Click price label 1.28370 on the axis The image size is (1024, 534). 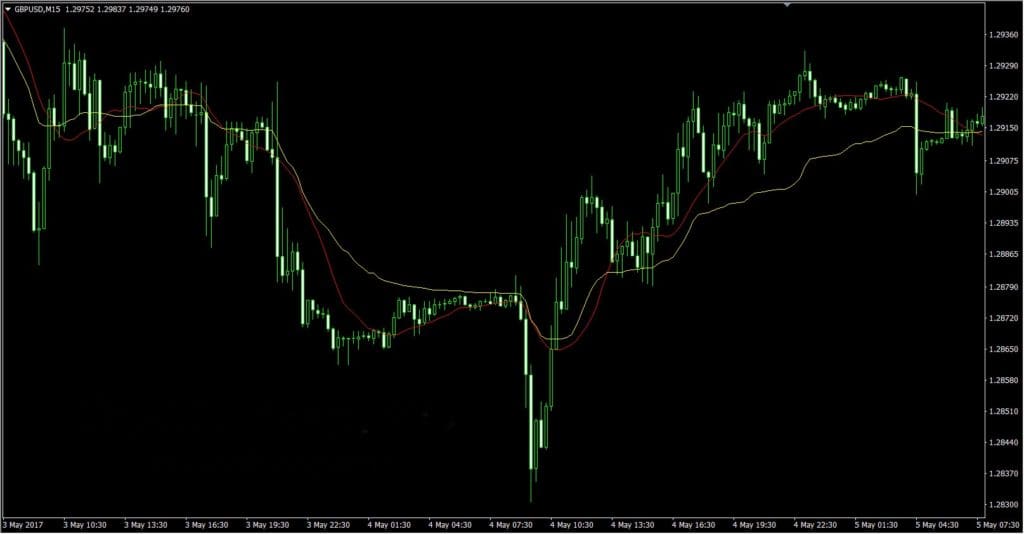pyautogui.click(x=1004, y=473)
